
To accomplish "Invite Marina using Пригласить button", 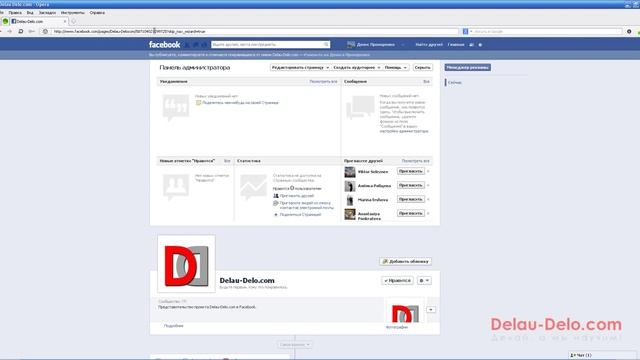I will [411, 199].
